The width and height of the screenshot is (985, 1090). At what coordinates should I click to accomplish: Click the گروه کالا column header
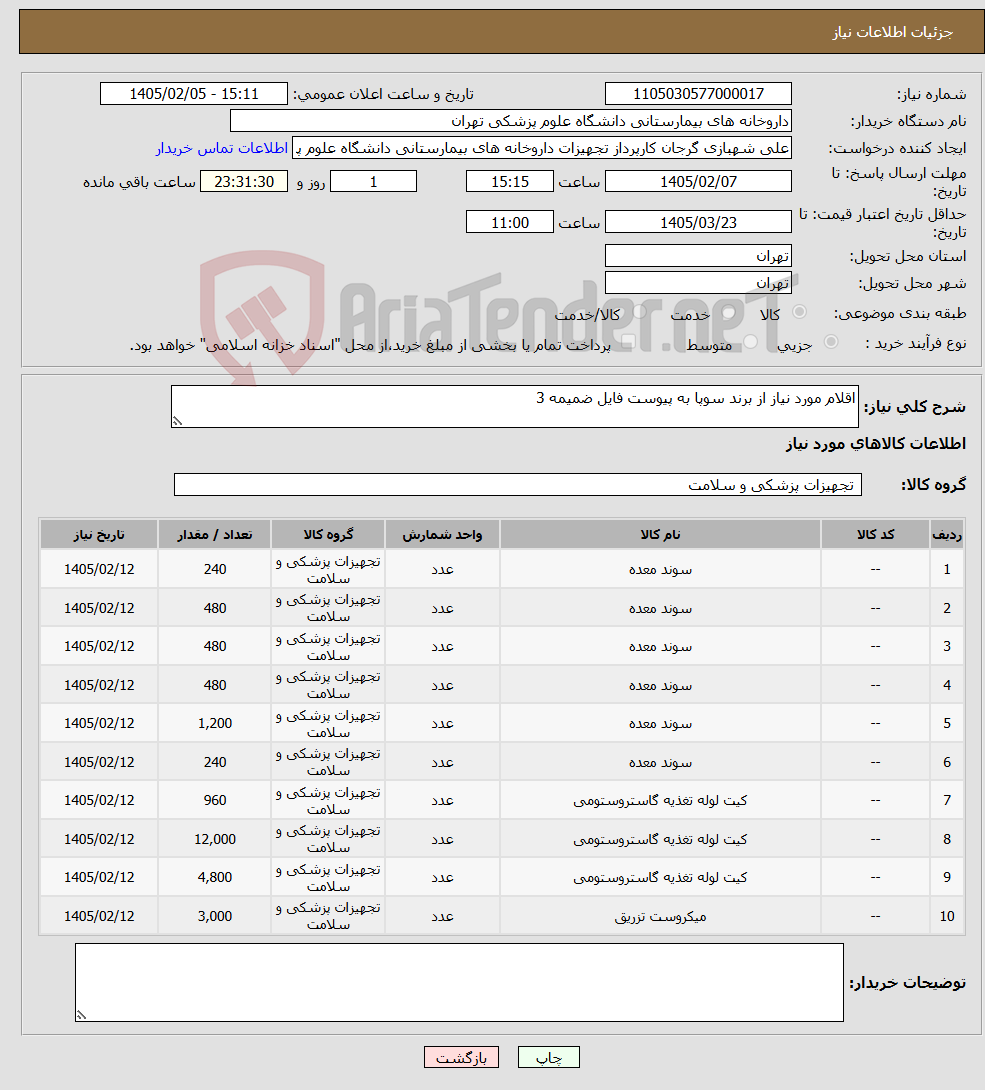328,534
